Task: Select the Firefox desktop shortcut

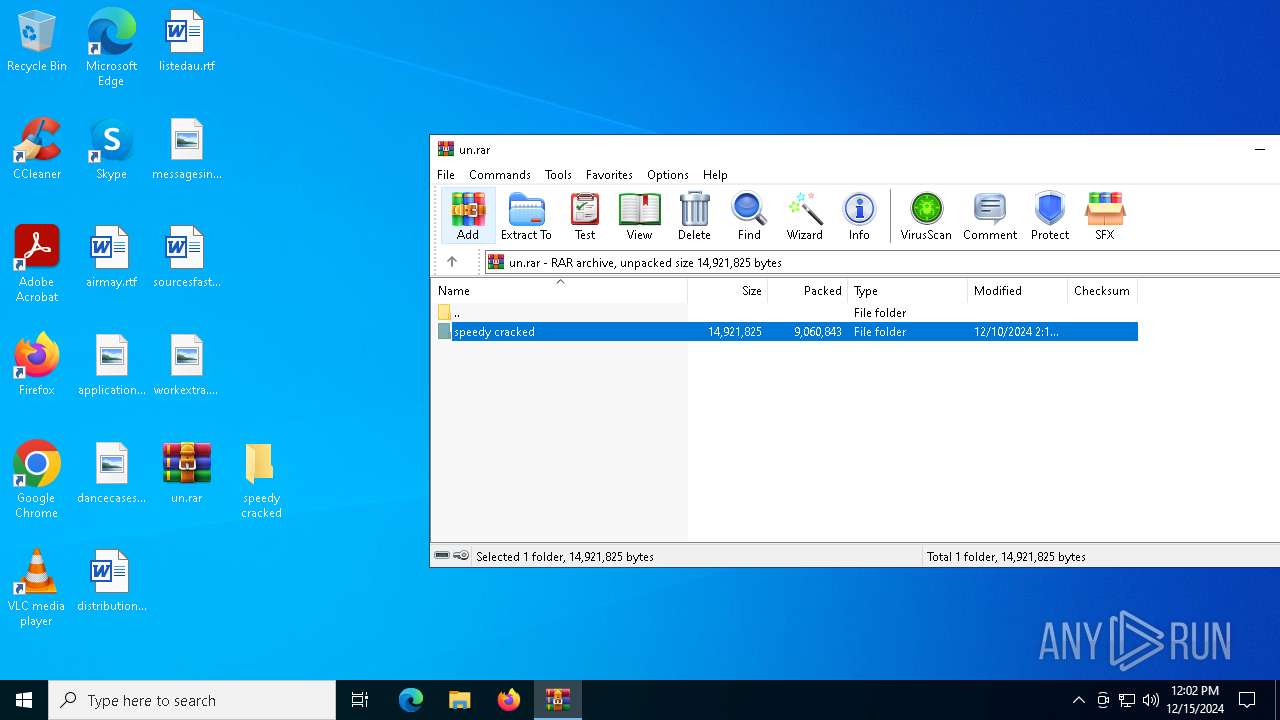Action: (x=37, y=366)
